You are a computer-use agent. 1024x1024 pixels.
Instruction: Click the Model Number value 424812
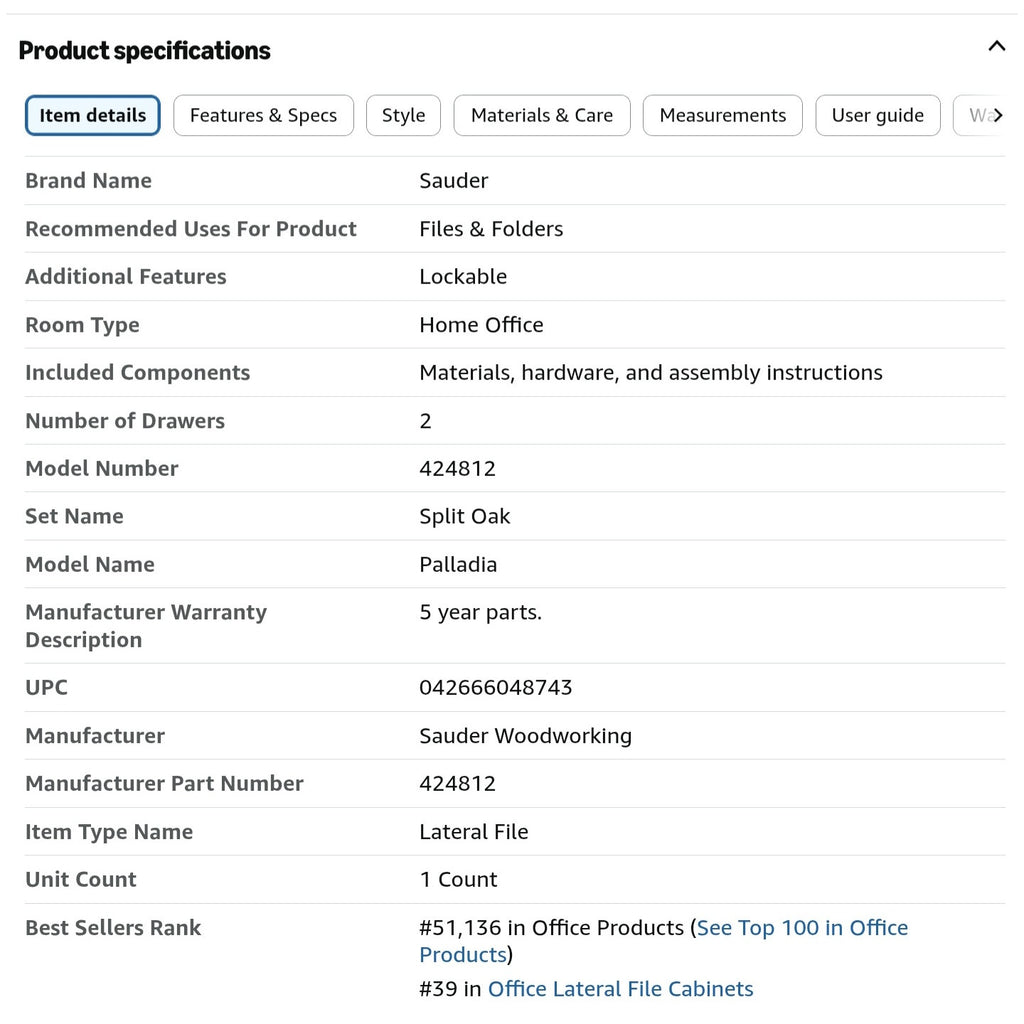point(457,468)
